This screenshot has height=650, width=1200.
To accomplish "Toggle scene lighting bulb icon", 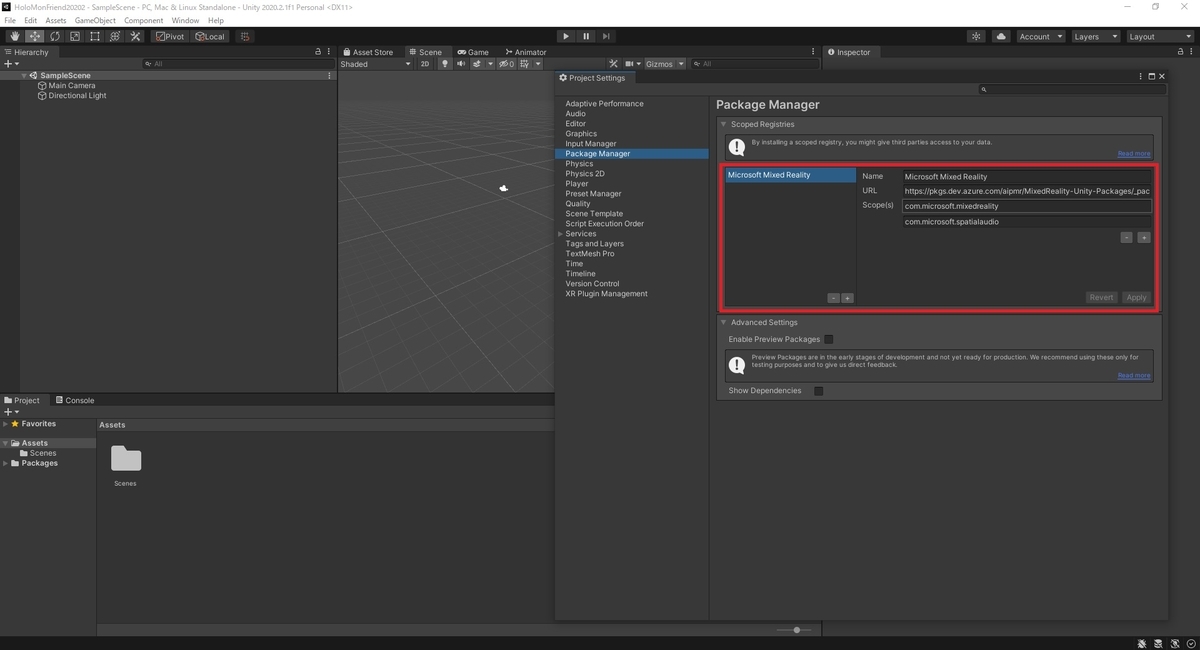I will 445,64.
